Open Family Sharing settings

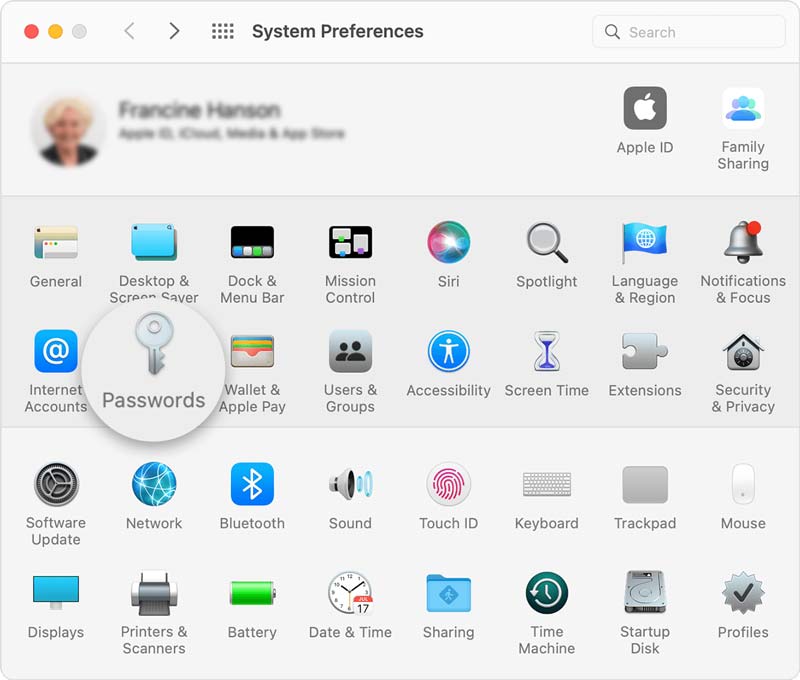(742, 110)
